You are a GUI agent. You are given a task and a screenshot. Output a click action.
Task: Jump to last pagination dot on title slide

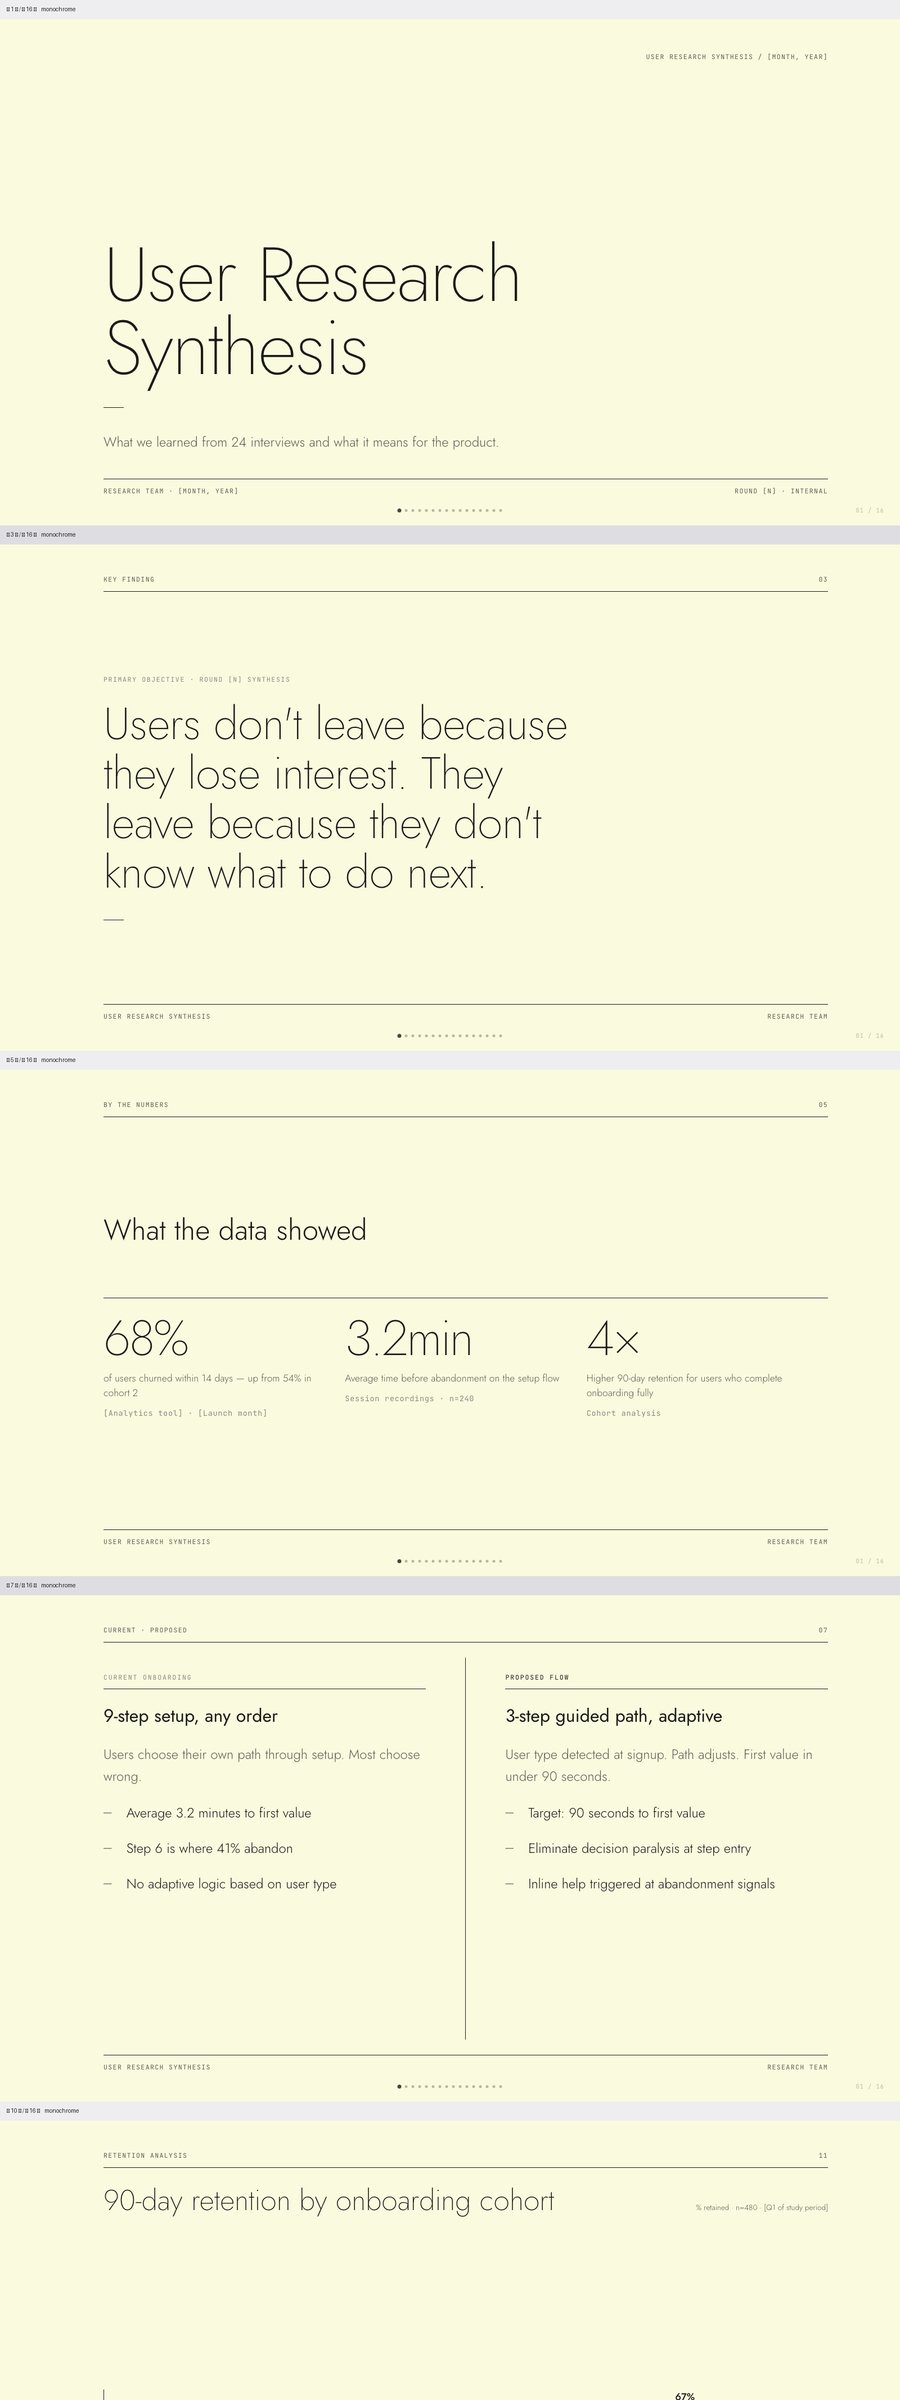[501, 510]
